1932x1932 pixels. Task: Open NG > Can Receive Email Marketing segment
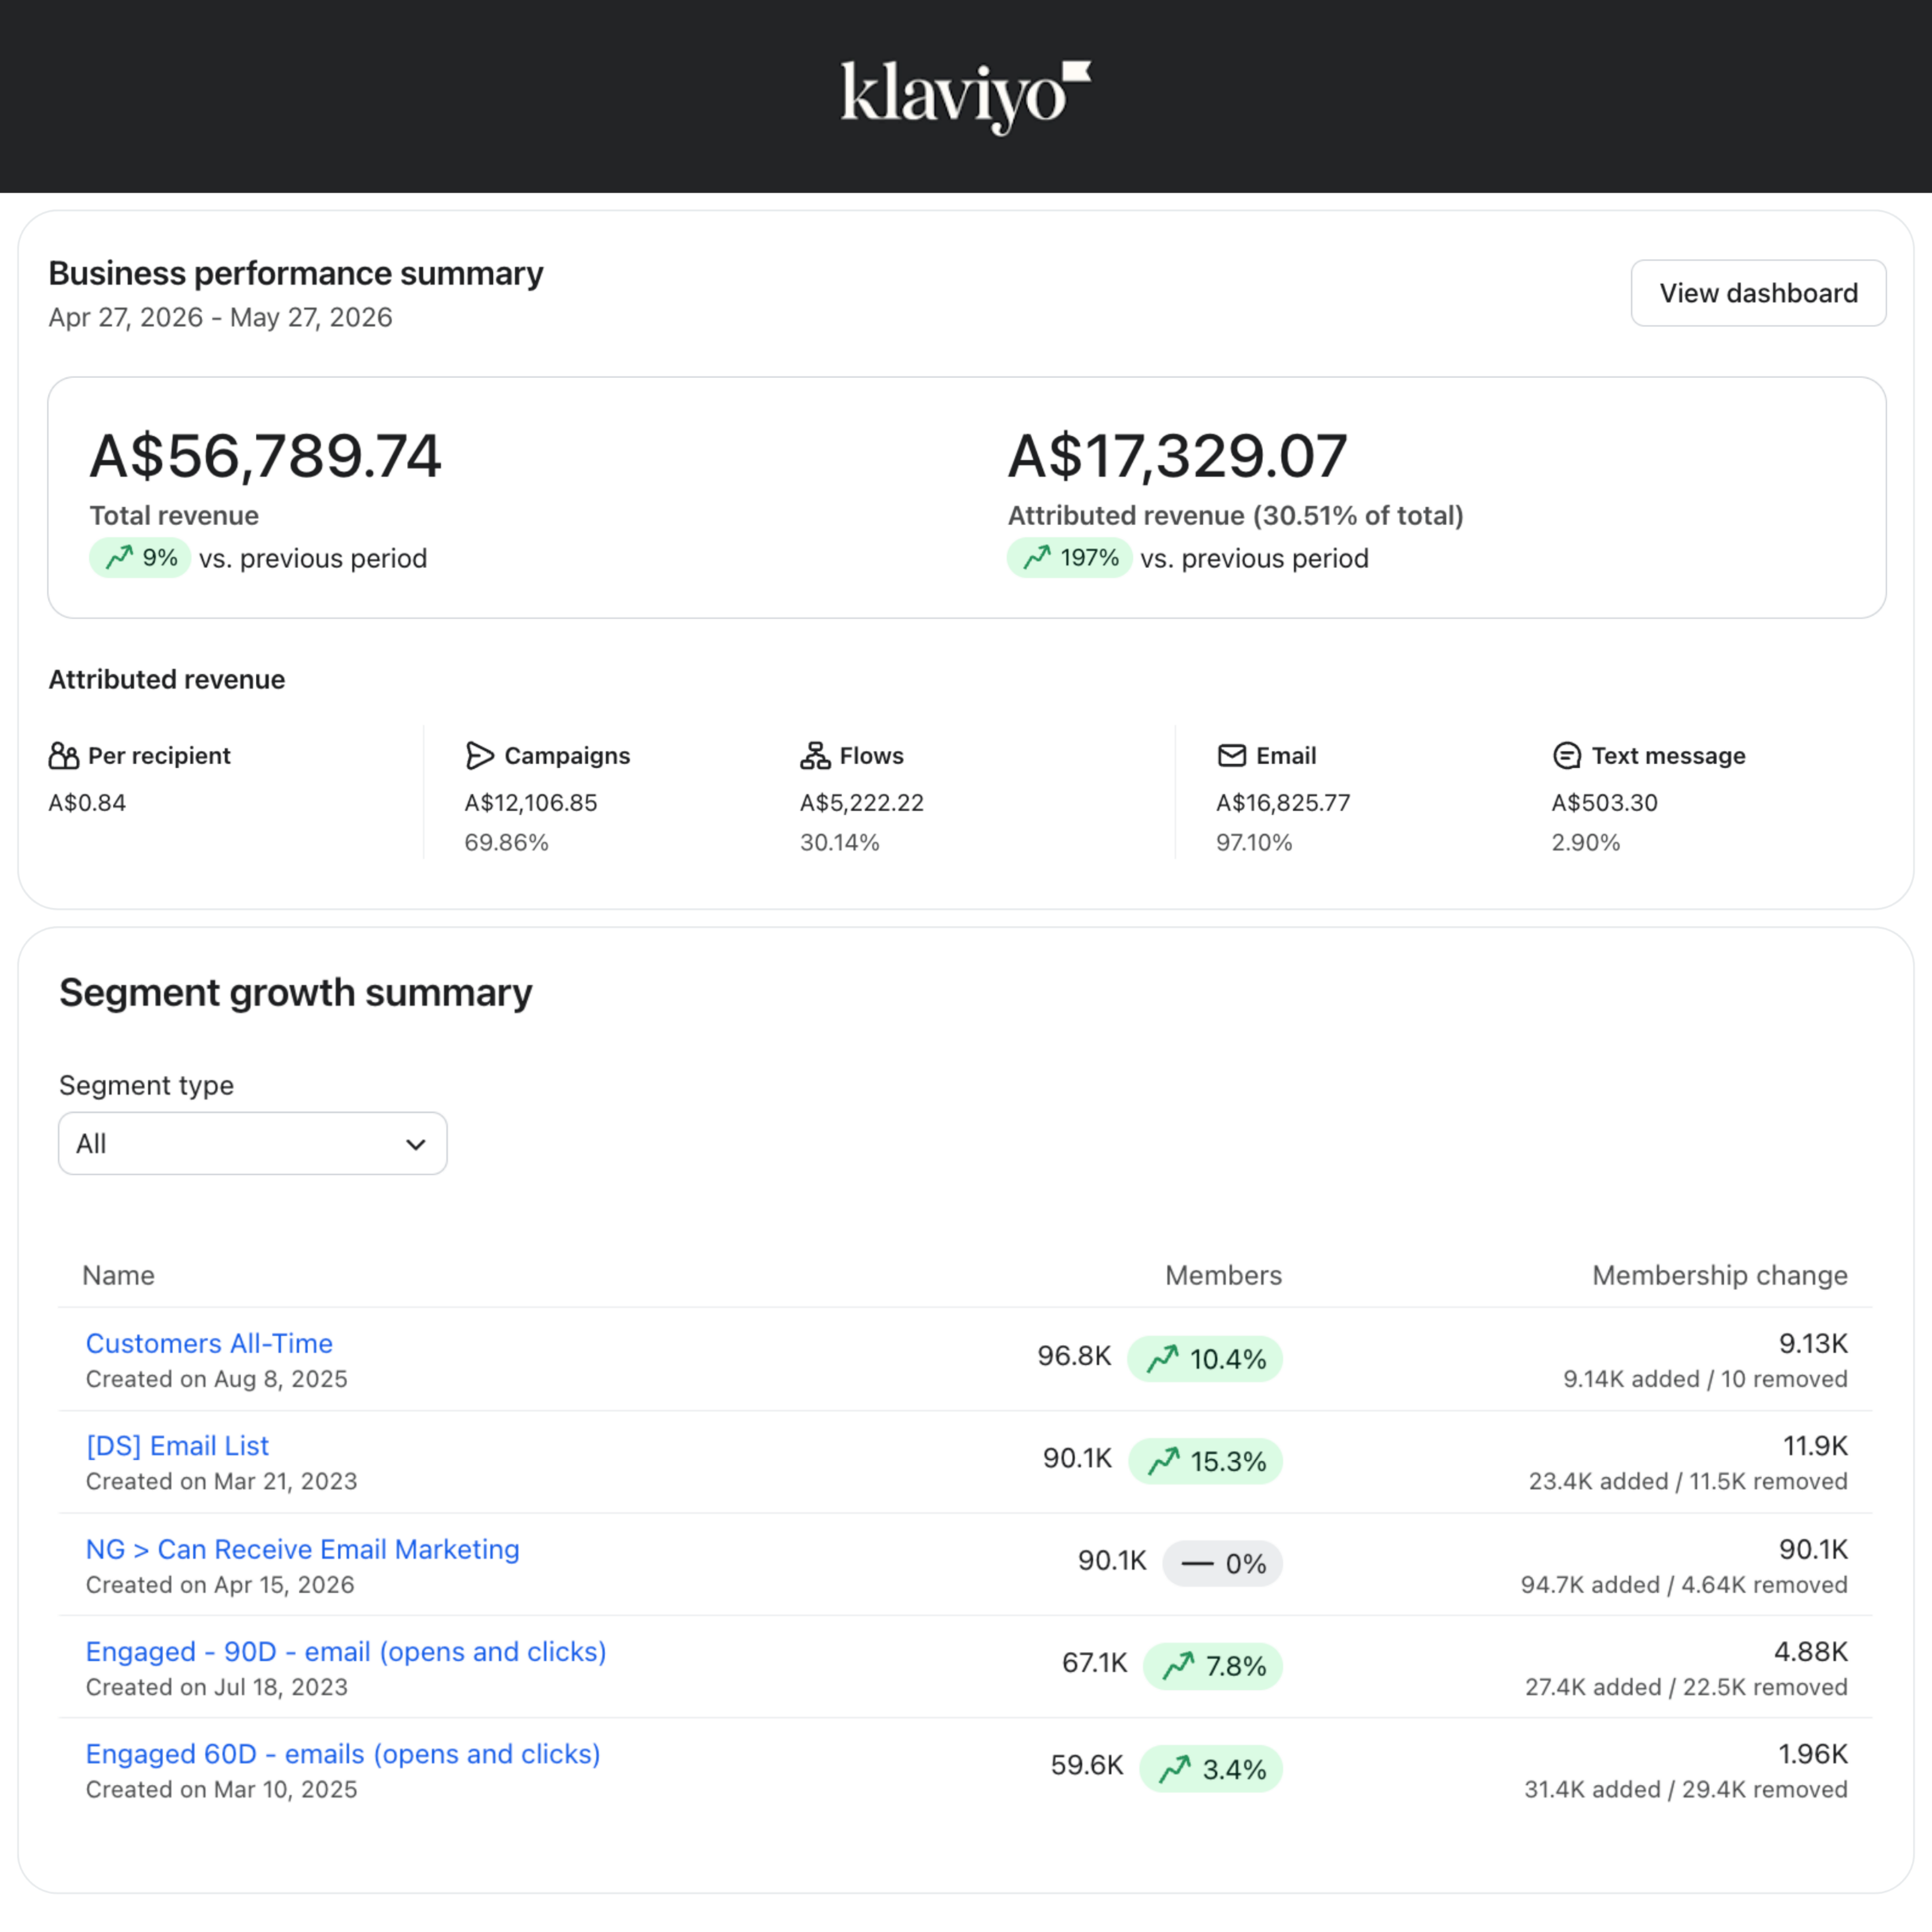click(303, 1549)
